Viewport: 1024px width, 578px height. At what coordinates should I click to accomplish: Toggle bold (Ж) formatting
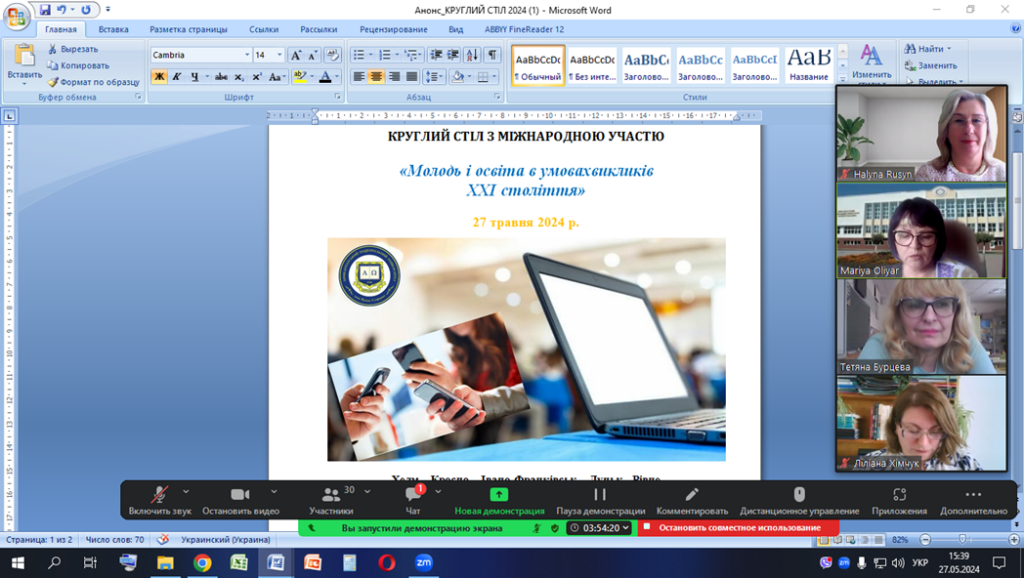coord(159,76)
